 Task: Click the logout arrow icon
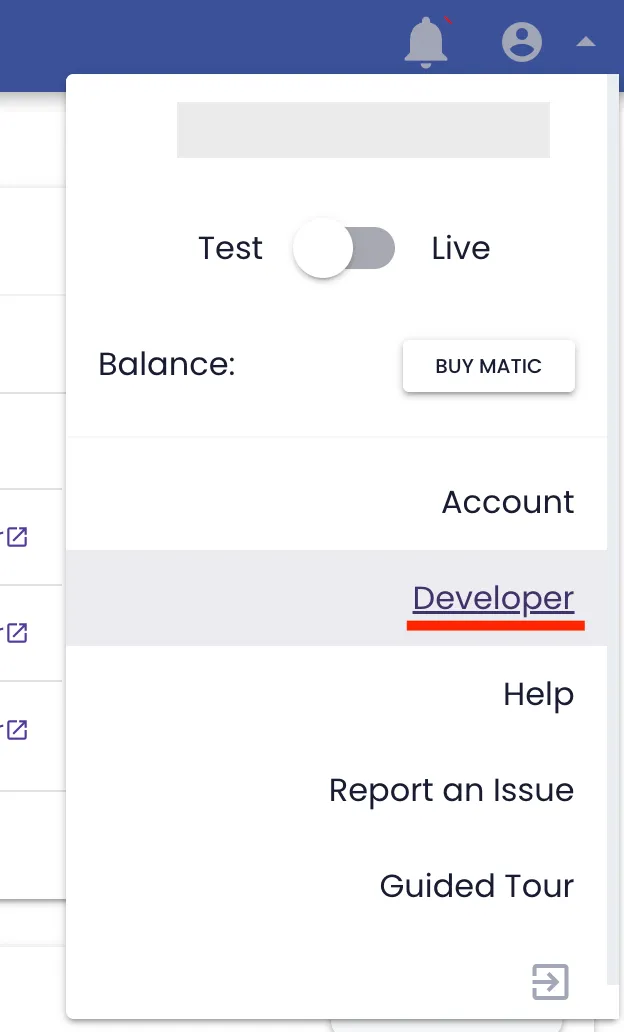(550, 982)
